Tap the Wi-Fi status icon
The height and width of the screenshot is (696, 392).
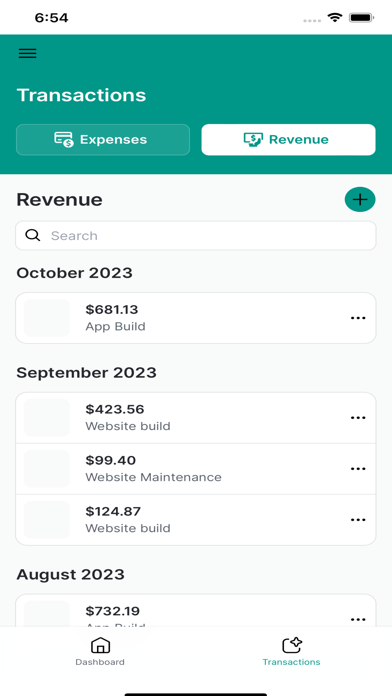335,18
